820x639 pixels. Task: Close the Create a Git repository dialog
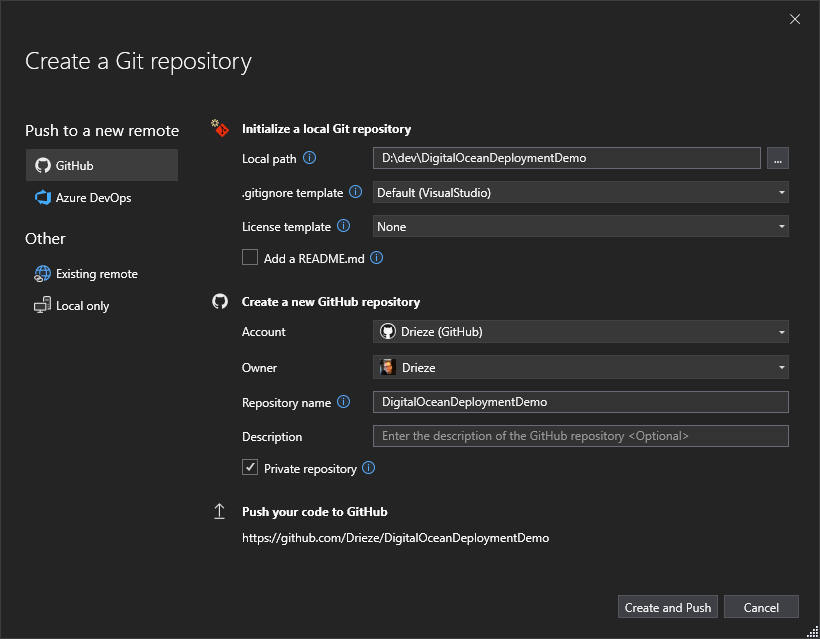[x=795, y=19]
